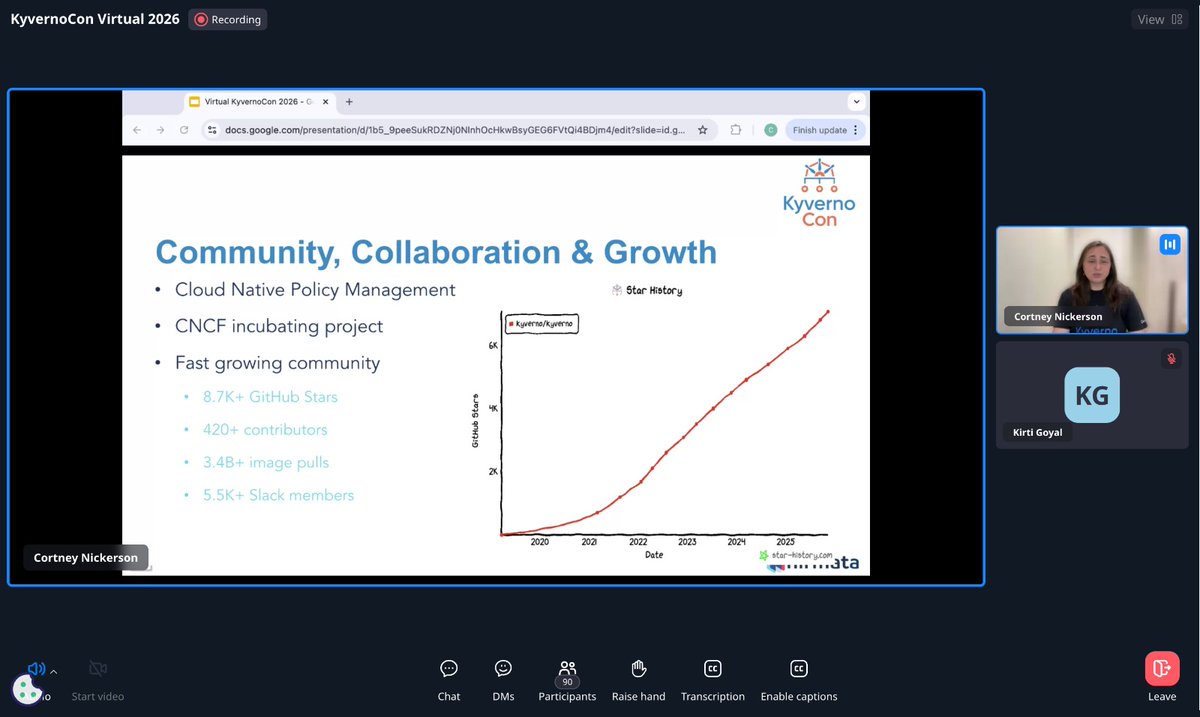Click reload in the shared browser
Viewport: 1200px width, 717px height.
point(184,130)
